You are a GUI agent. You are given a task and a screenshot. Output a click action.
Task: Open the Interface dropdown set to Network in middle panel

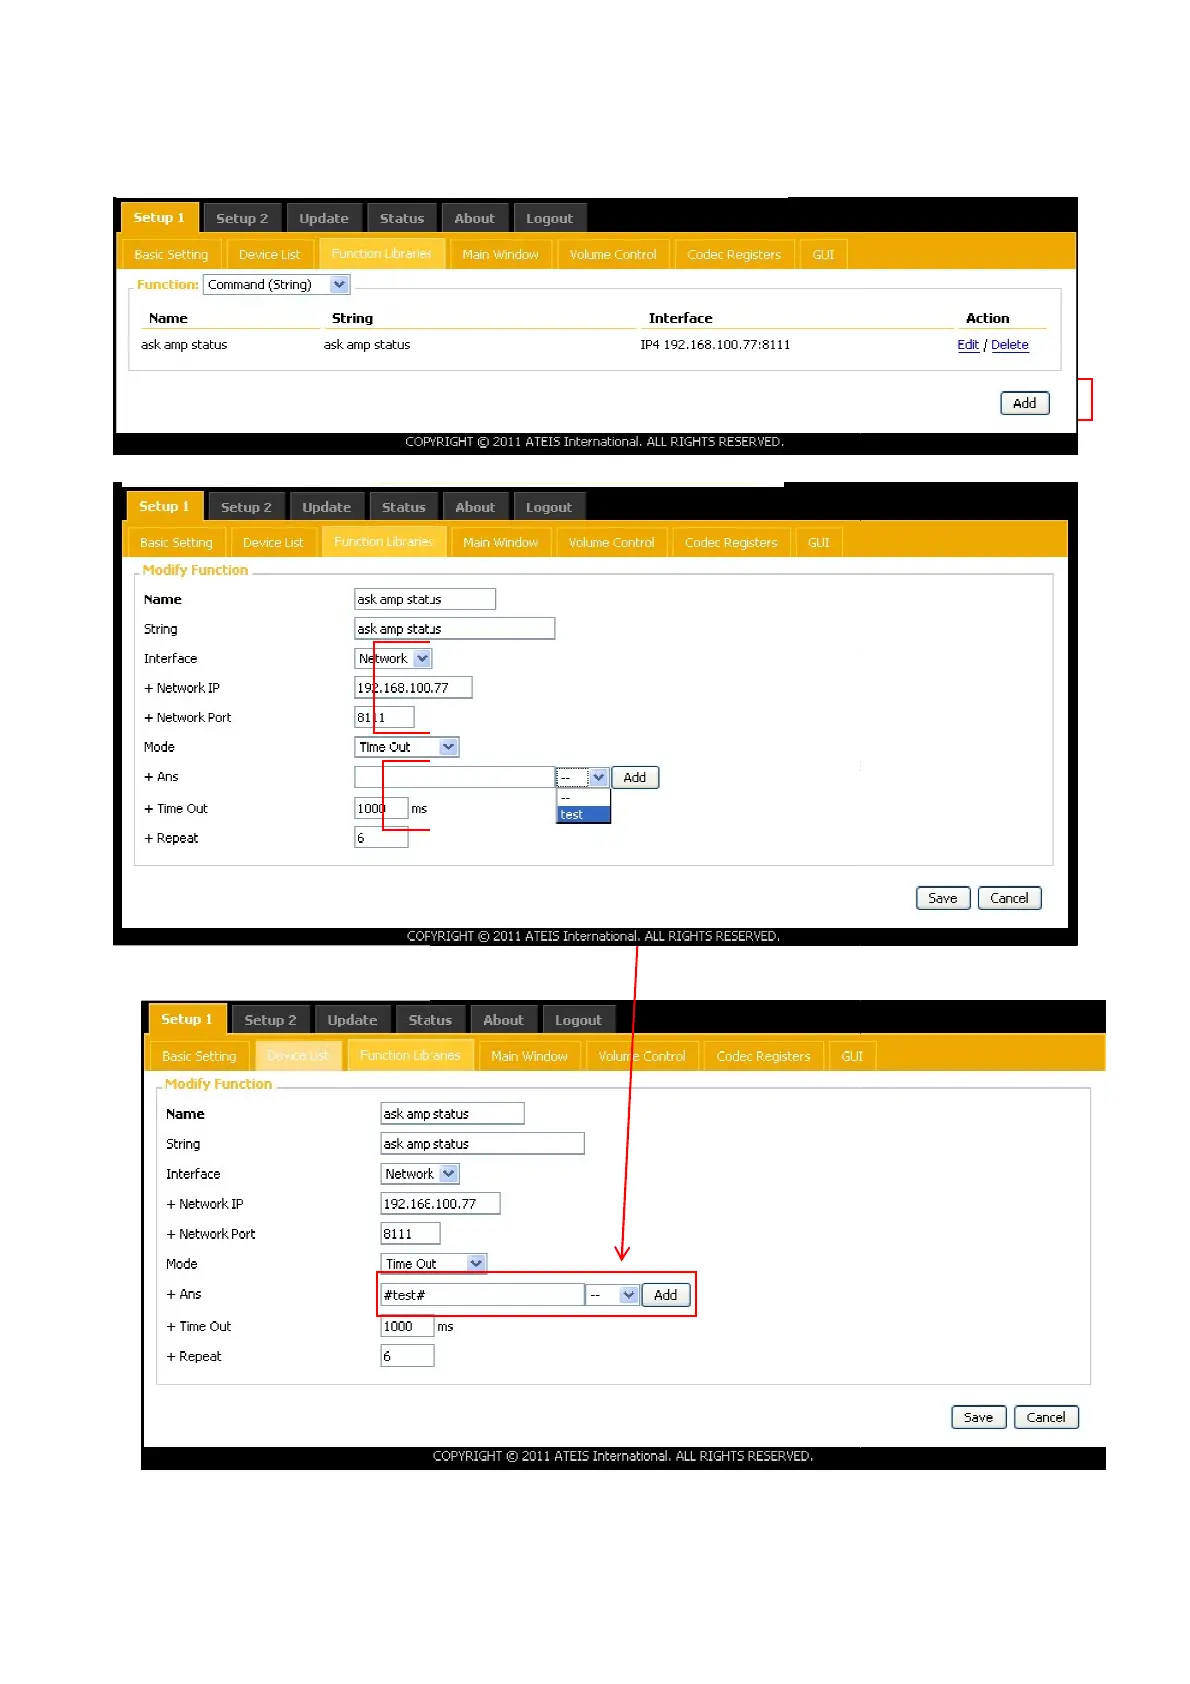click(393, 658)
